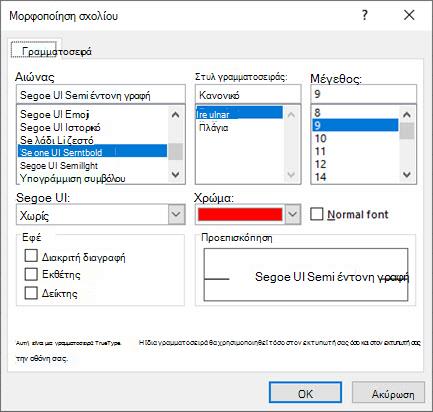Click the red color swatch
The image size is (433, 412).
[240, 214]
